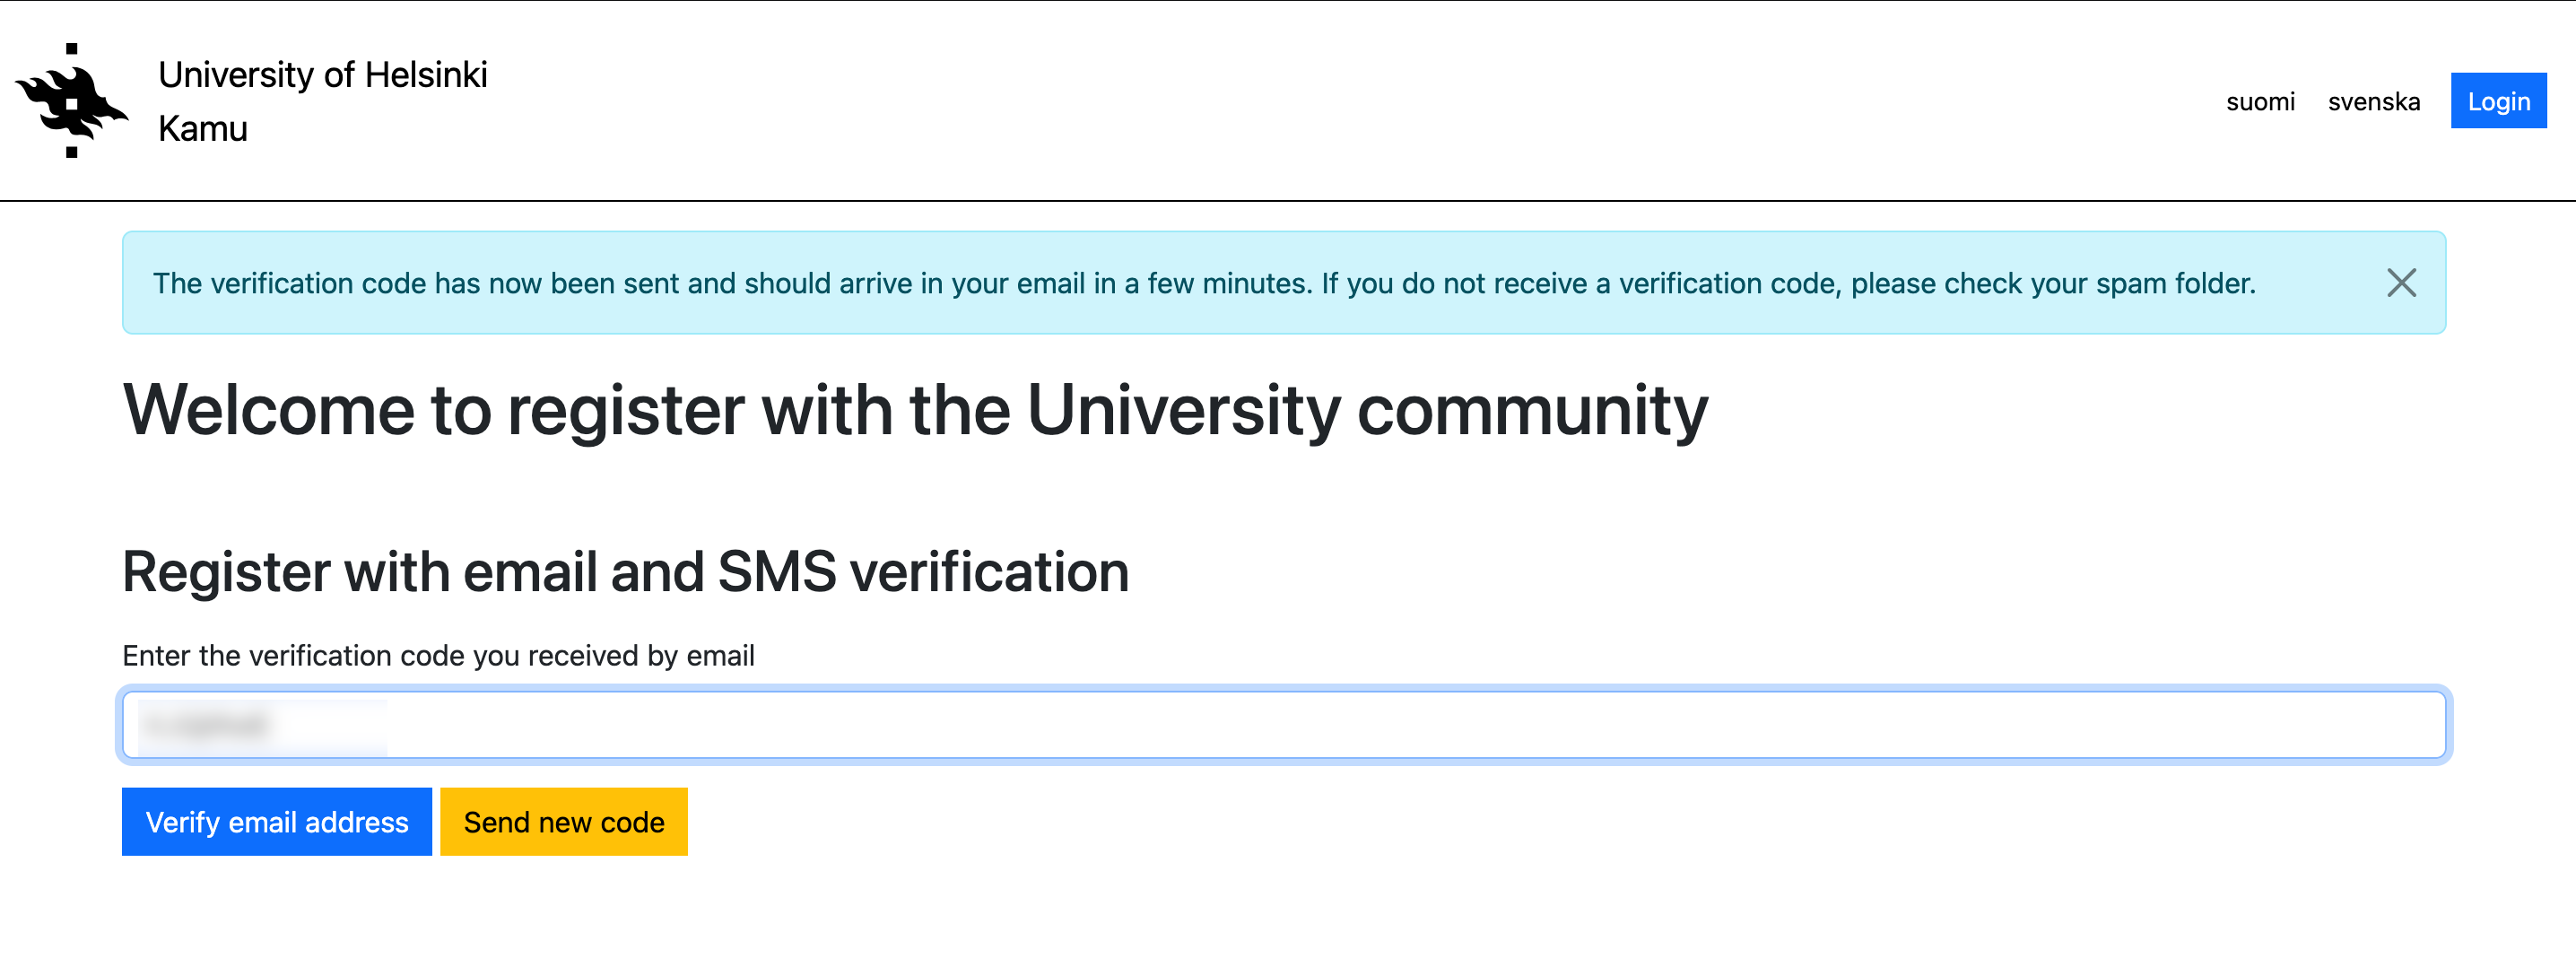
Task: Click the Verify email address button
Action: pyautogui.click(x=277, y=821)
